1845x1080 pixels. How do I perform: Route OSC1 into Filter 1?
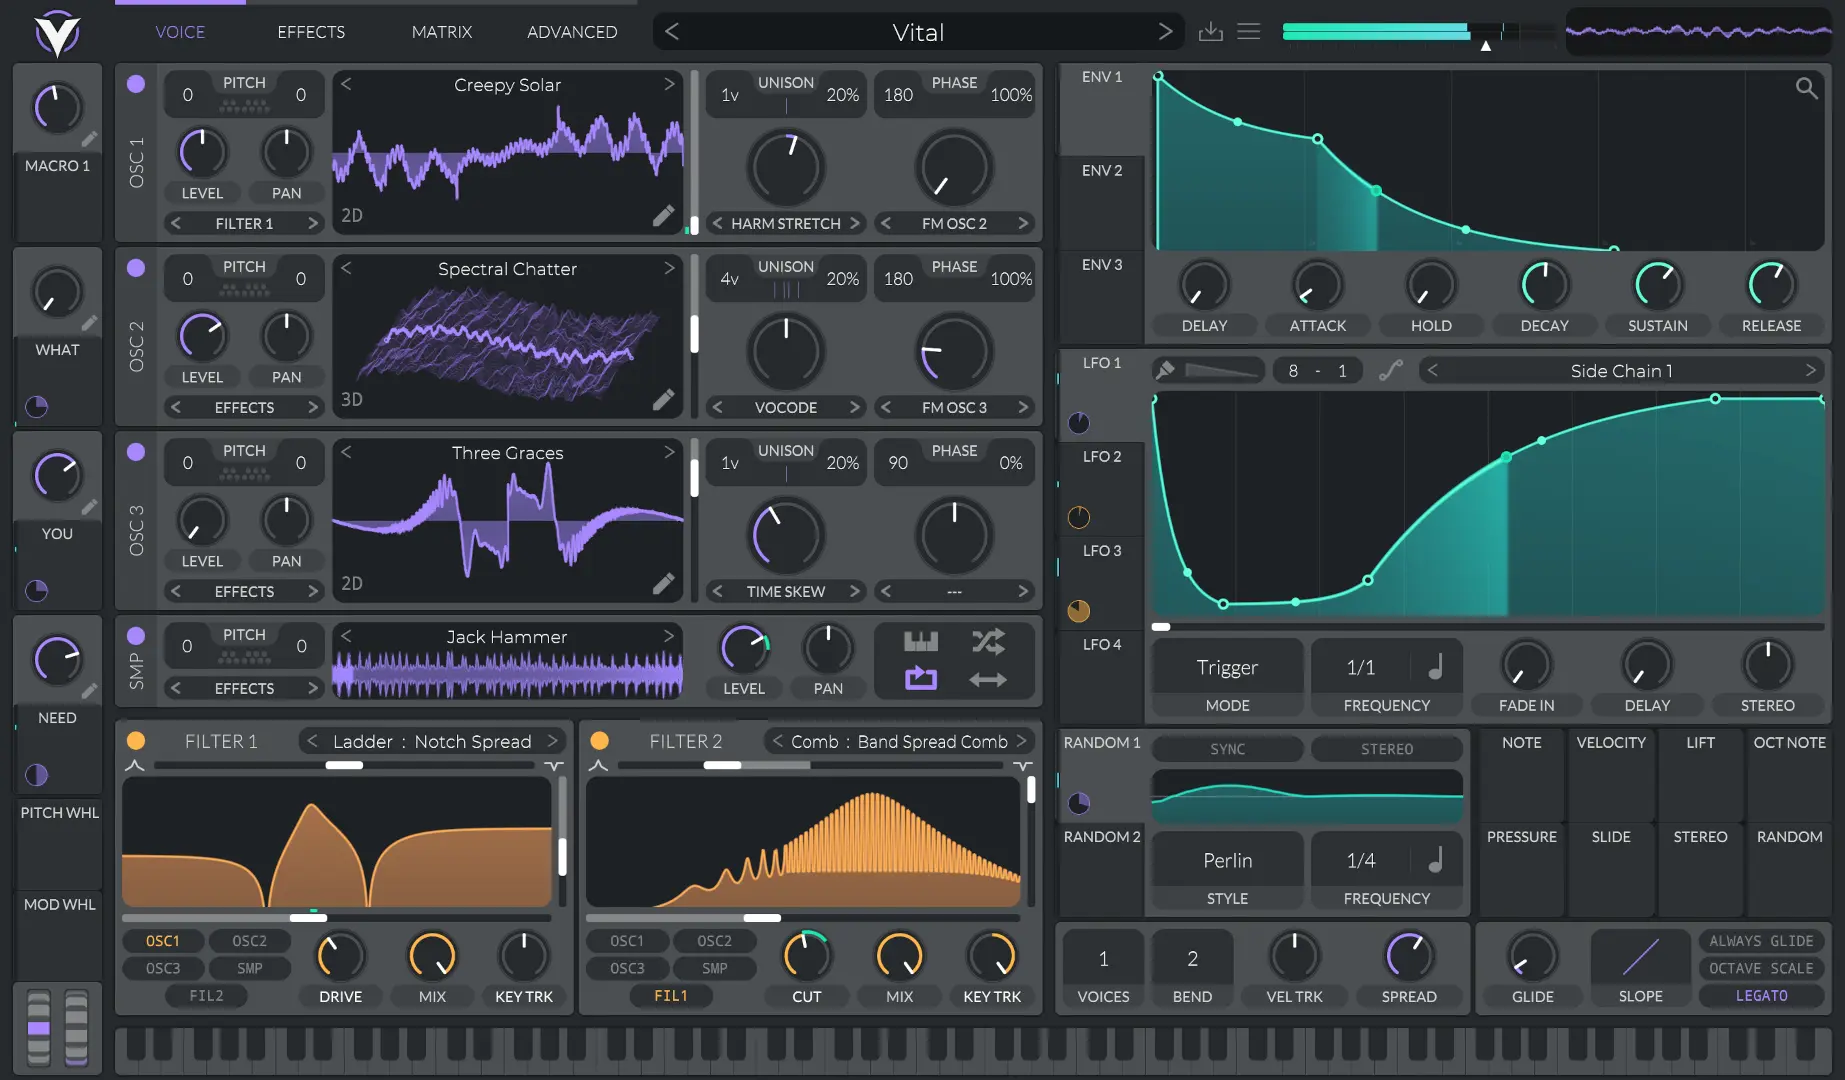162,941
